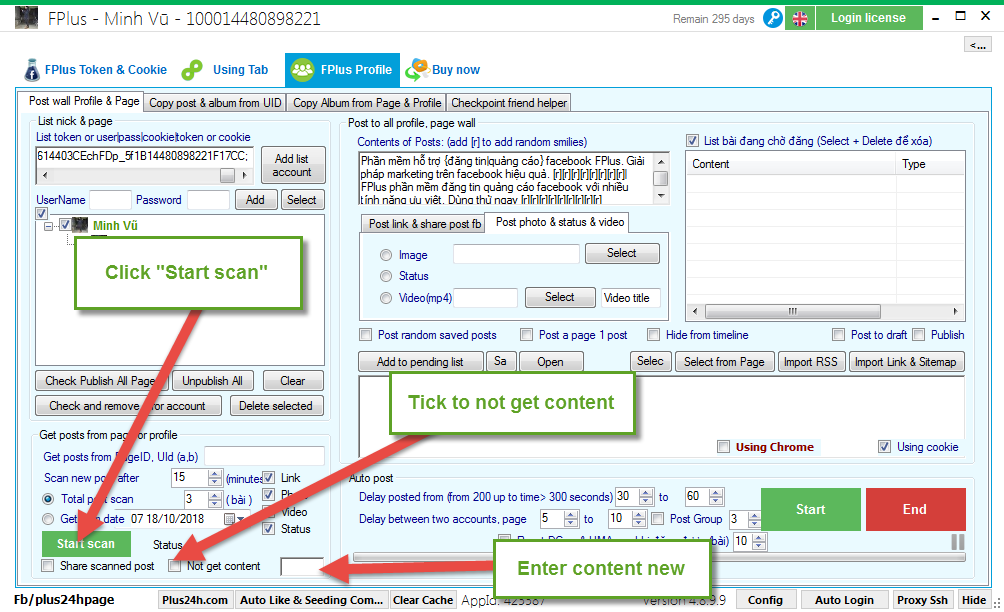Image resolution: width=1004 pixels, height=612 pixels.
Task: Click the FPlus app icon in title bar
Action: tap(26, 18)
